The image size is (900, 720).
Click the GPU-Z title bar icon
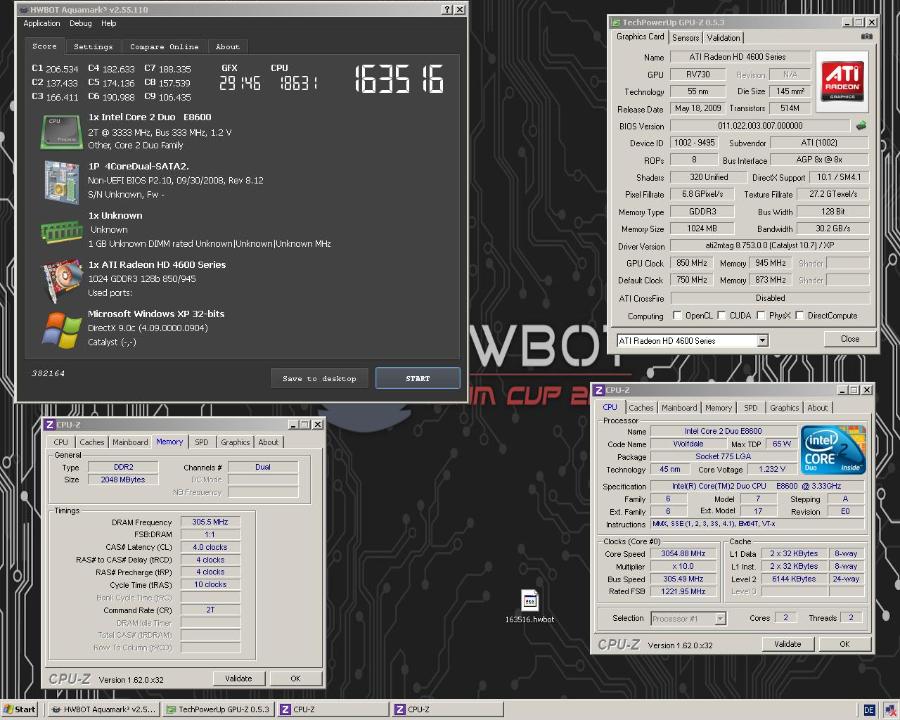click(x=616, y=22)
